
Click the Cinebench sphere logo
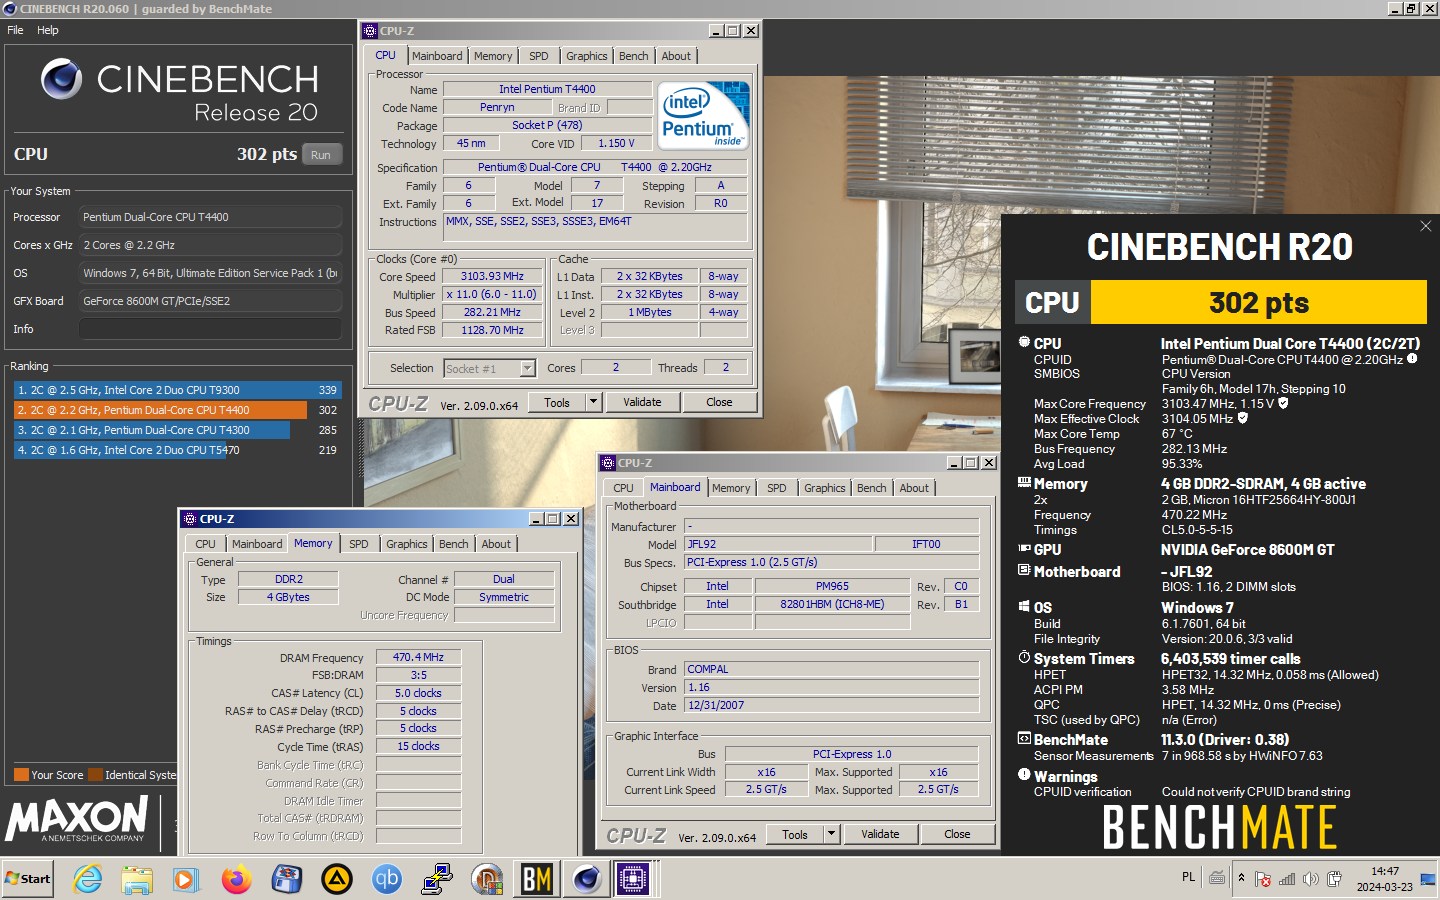coord(61,79)
